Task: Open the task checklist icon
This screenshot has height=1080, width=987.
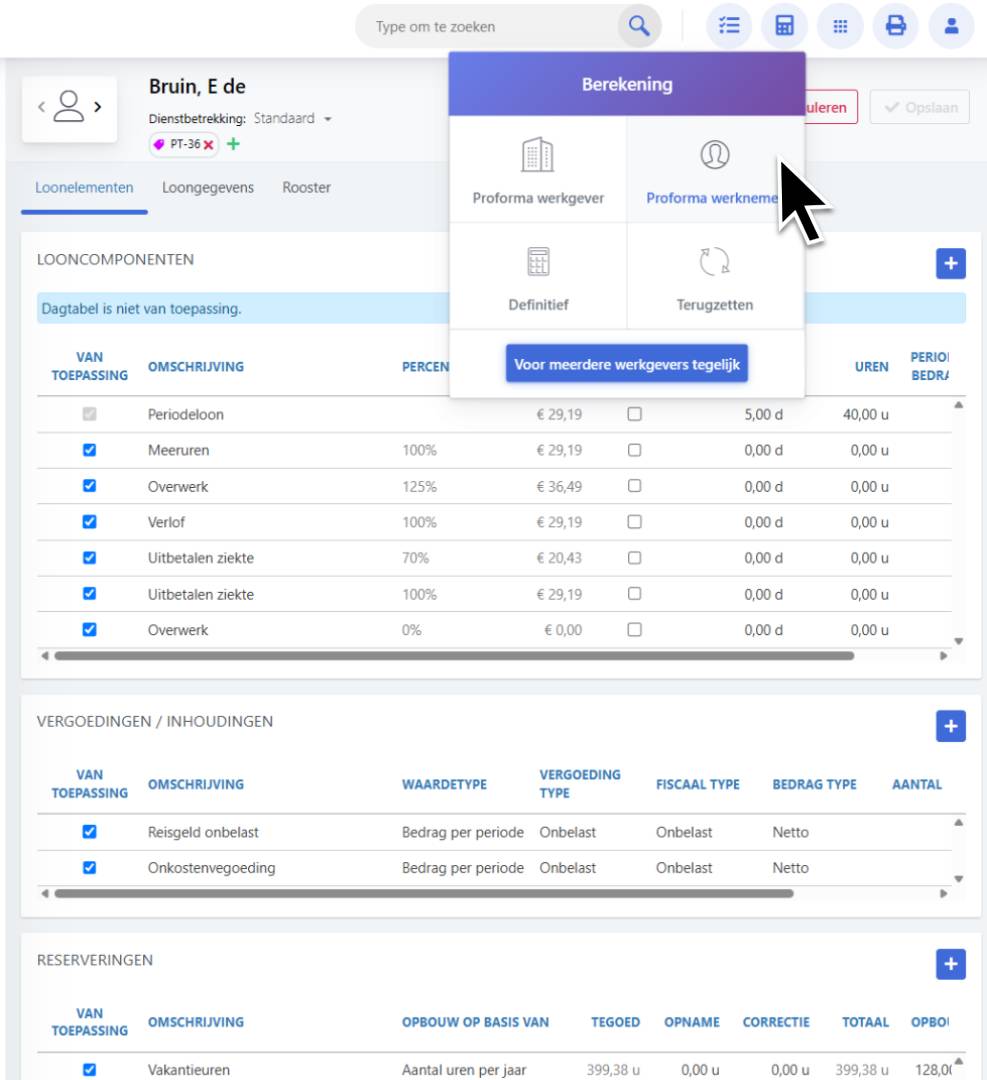Action: [x=729, y=27]
